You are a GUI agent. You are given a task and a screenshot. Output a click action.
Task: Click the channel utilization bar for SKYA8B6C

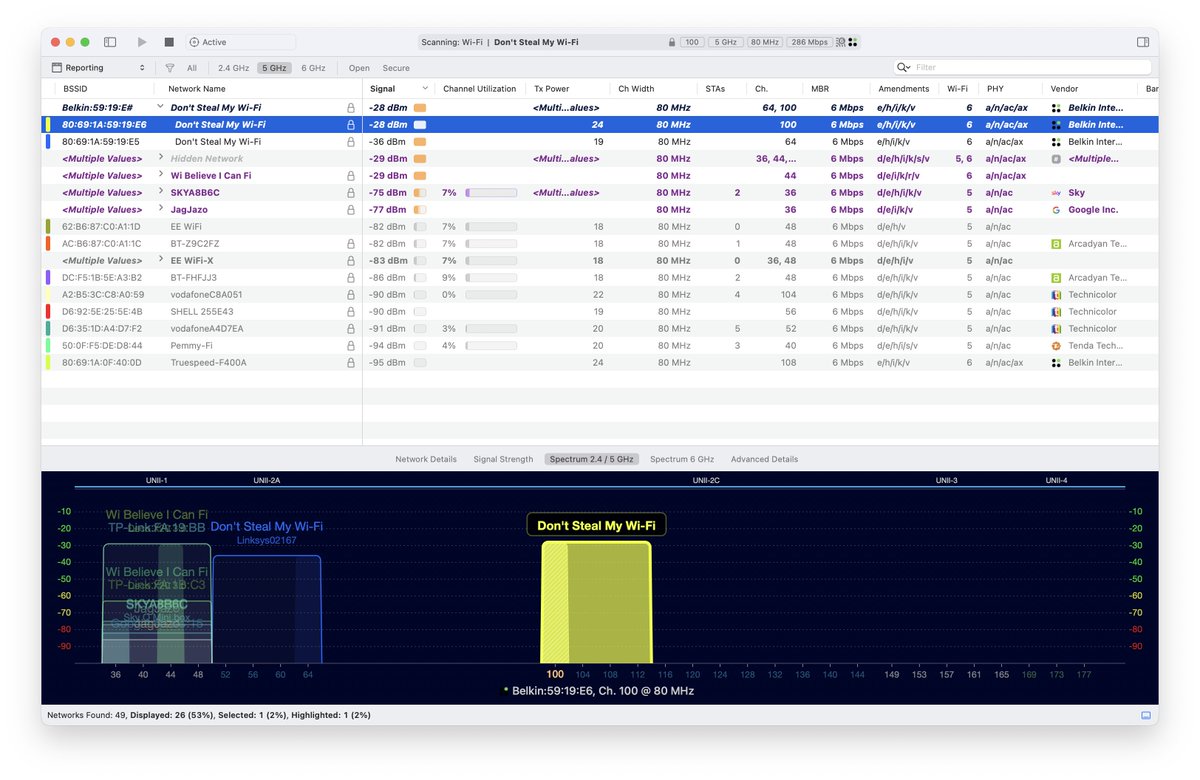click(490, 192)
